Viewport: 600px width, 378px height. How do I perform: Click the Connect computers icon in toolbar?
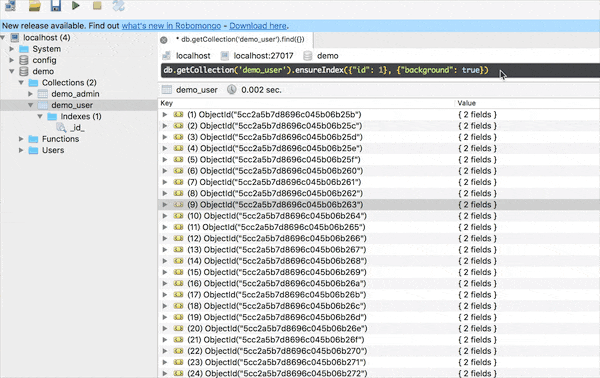coord(10,5)
